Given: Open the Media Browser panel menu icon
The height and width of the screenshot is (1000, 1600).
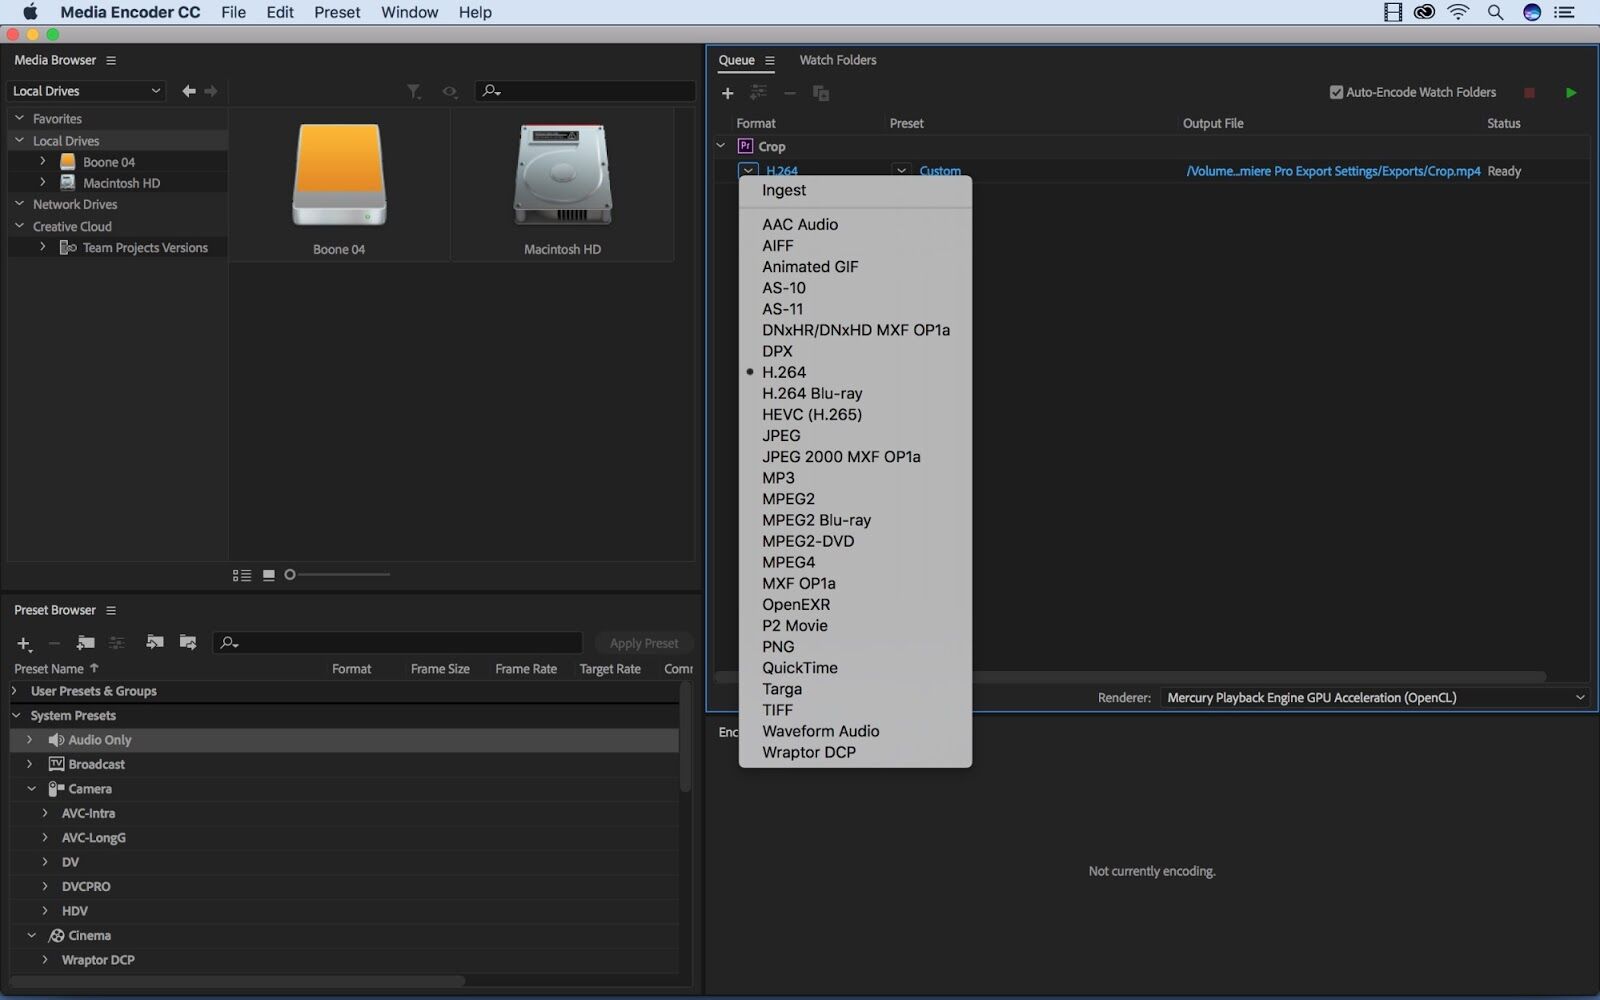Looking at the screenshot, I should pyautogui.click(x=111, y=60).
